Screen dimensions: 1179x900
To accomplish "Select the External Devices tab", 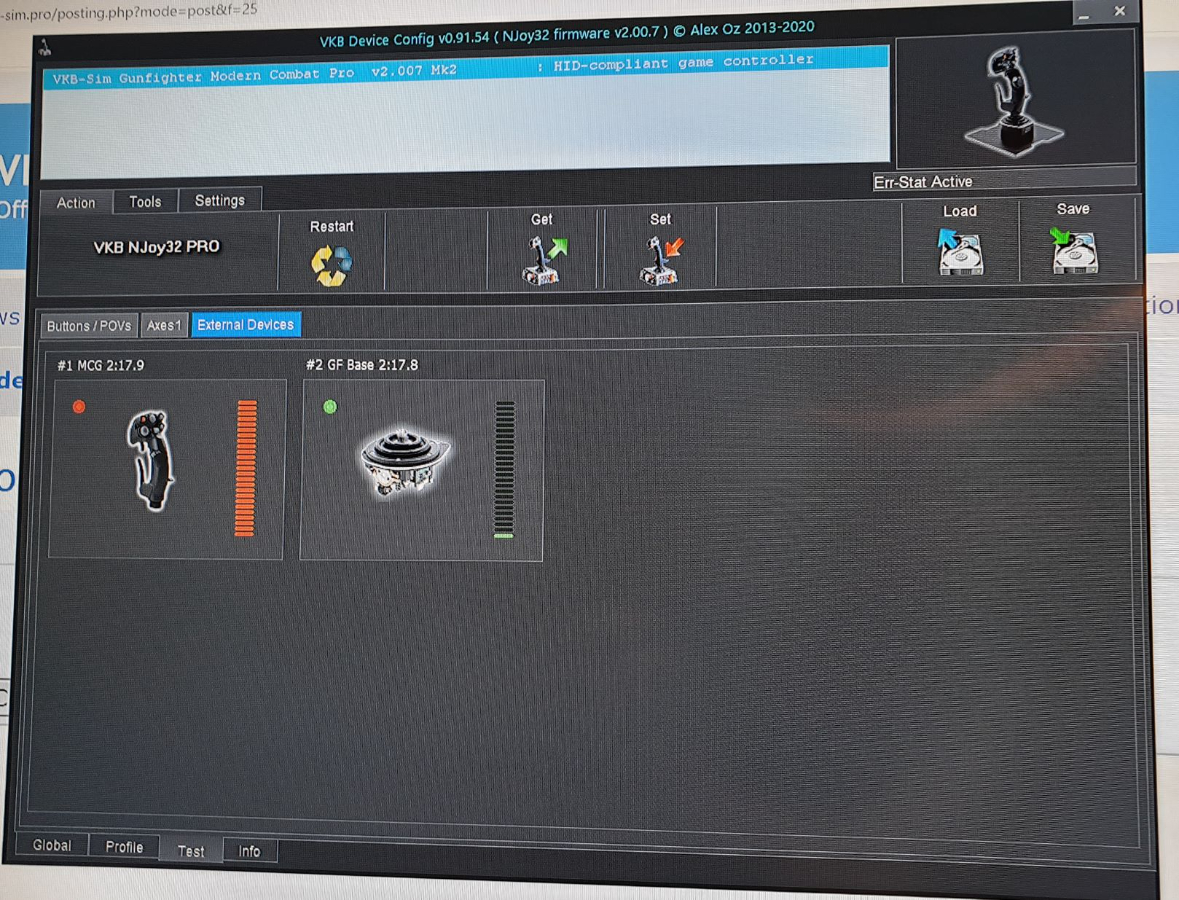I will click(246, 324).
